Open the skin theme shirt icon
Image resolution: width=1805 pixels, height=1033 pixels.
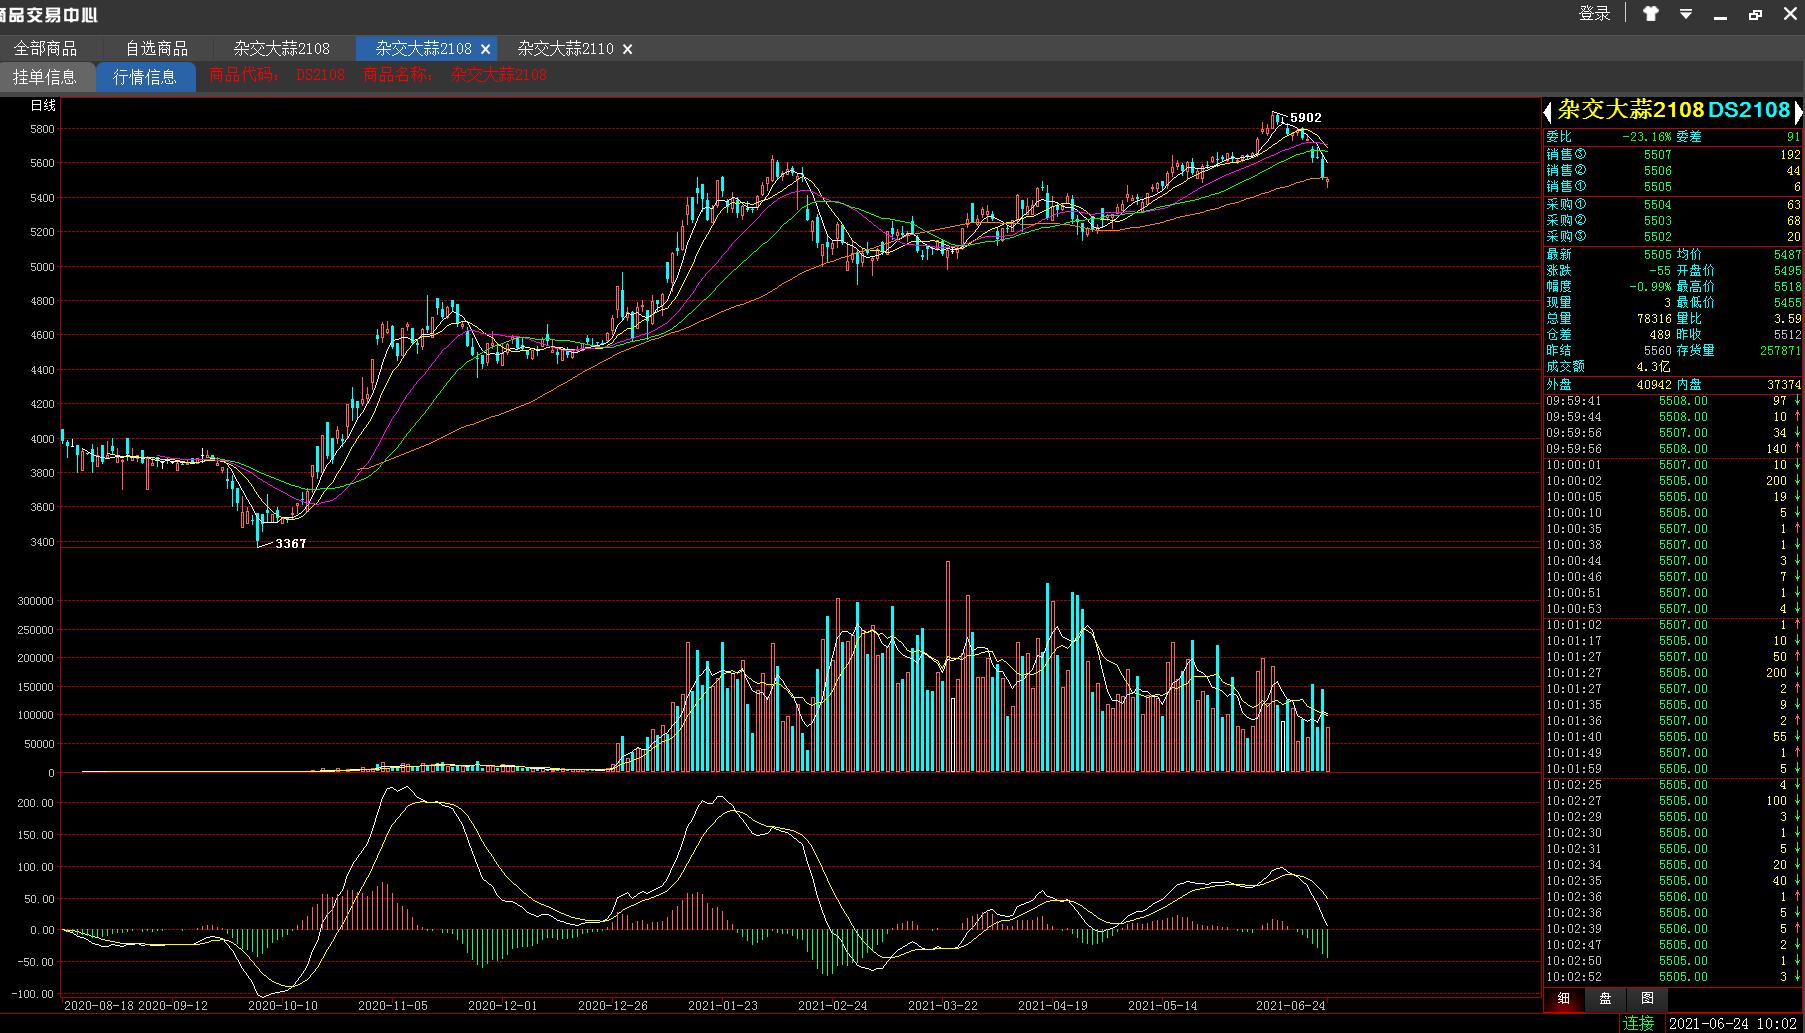click(x=1651, y=14)
